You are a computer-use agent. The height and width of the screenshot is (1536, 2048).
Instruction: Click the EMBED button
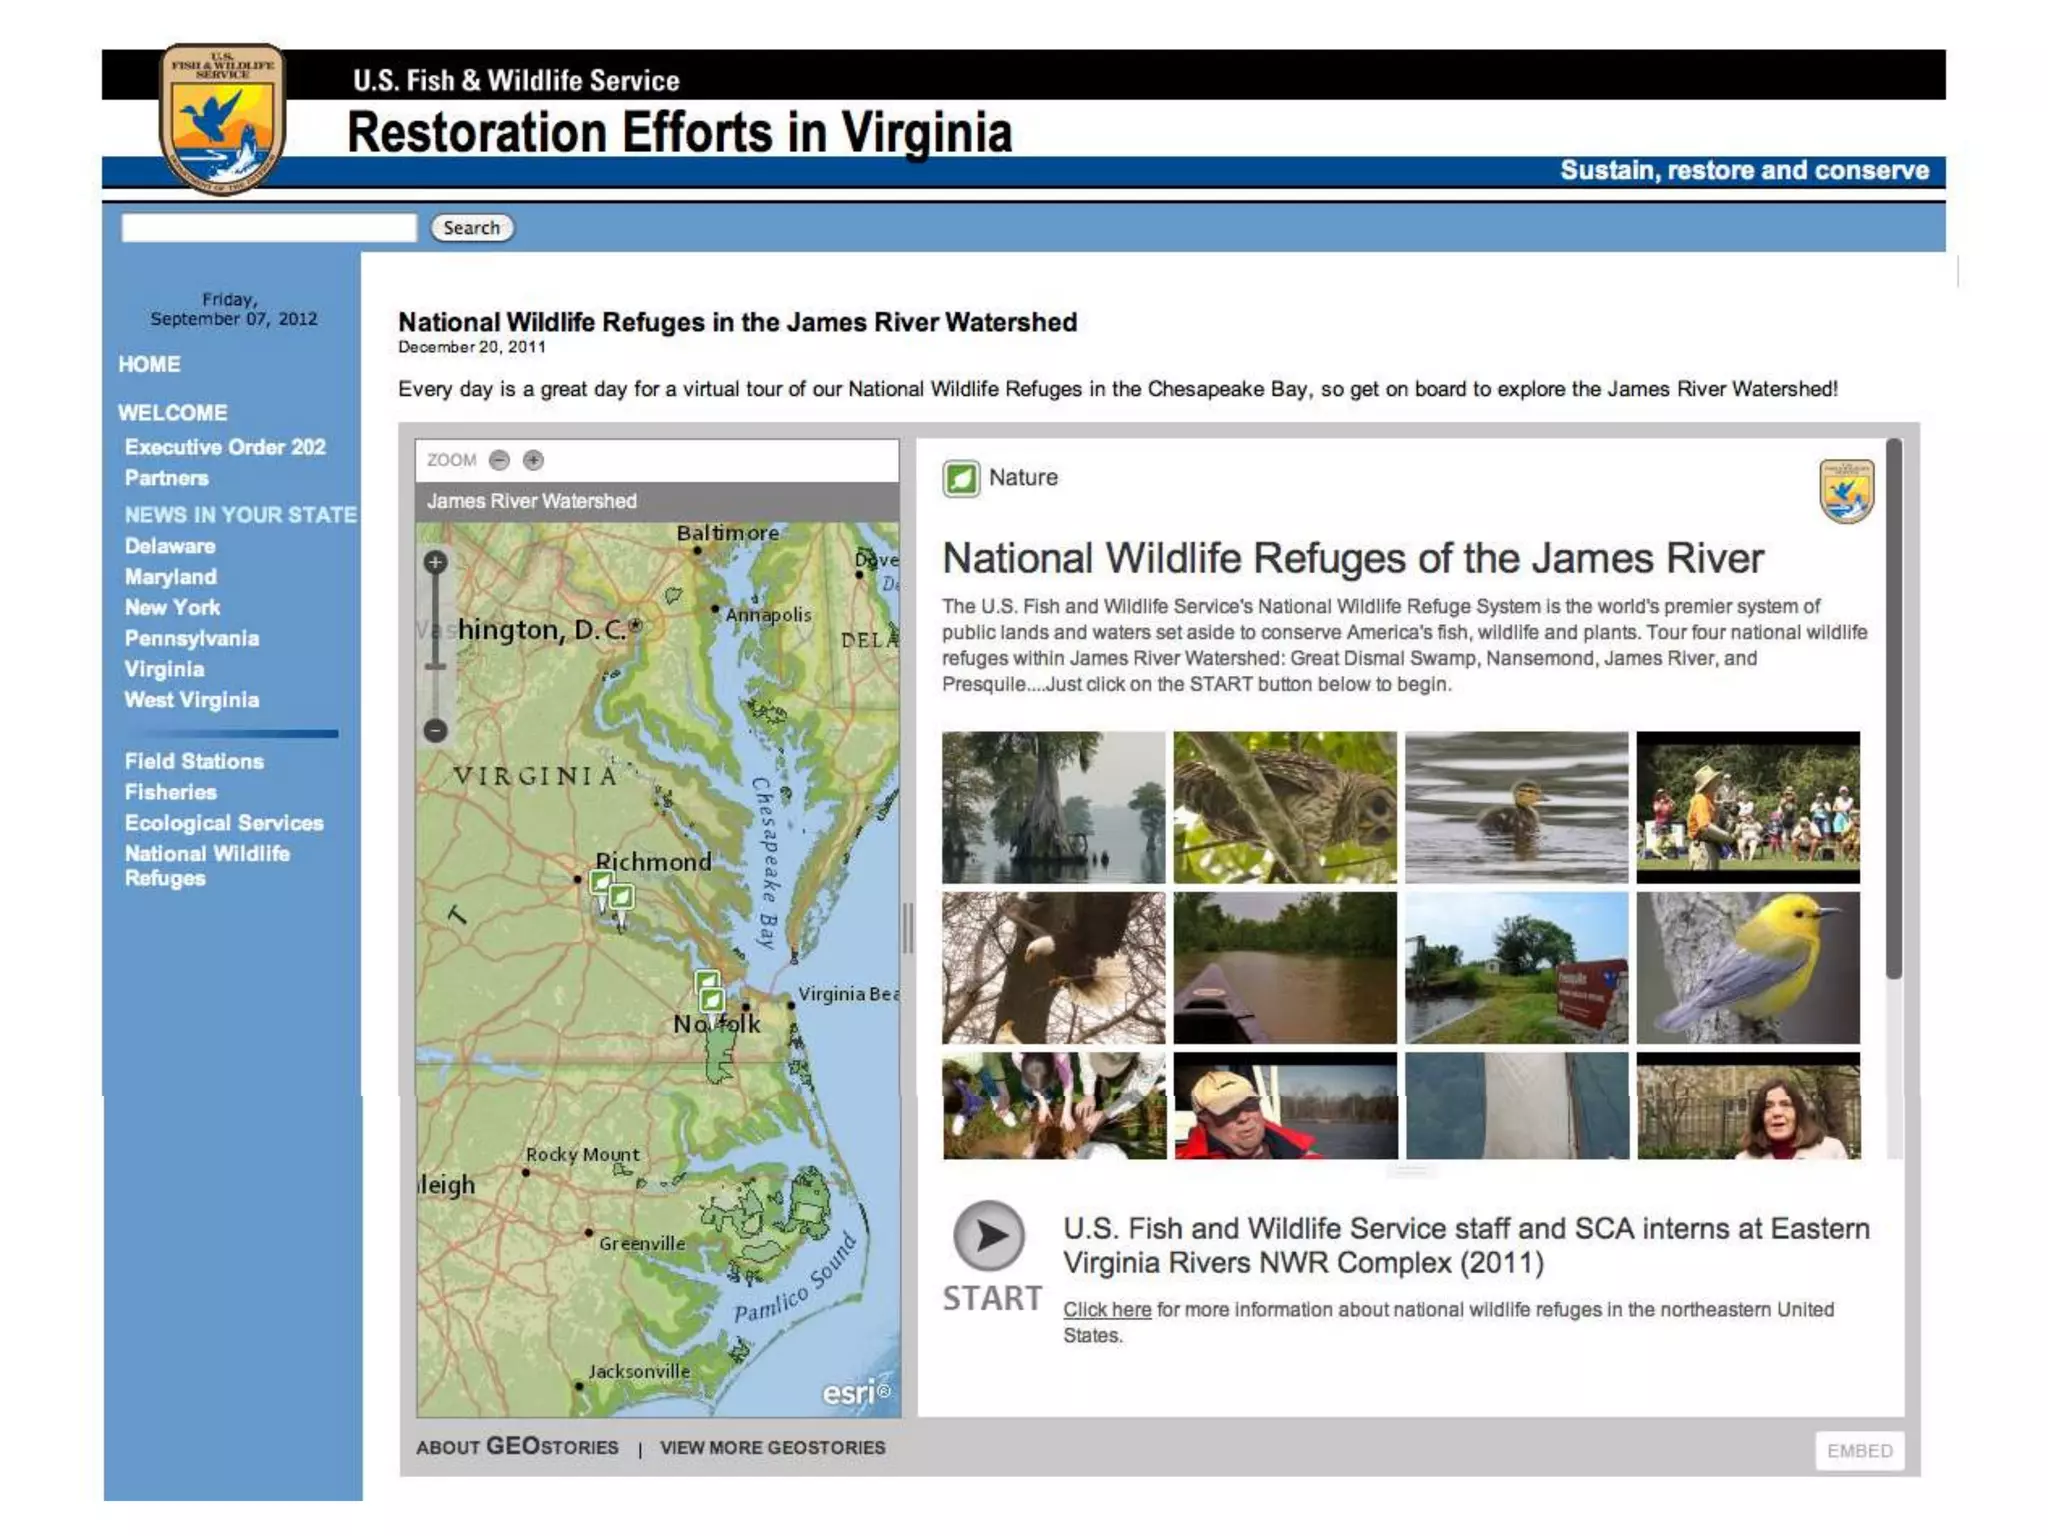coord(1859,1450)
